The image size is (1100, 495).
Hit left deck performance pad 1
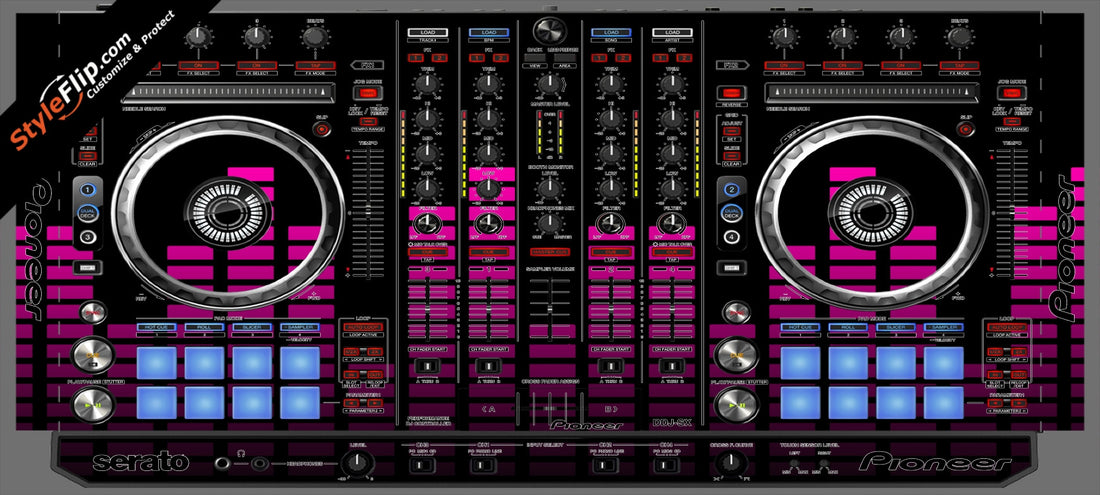coord(156,362)
